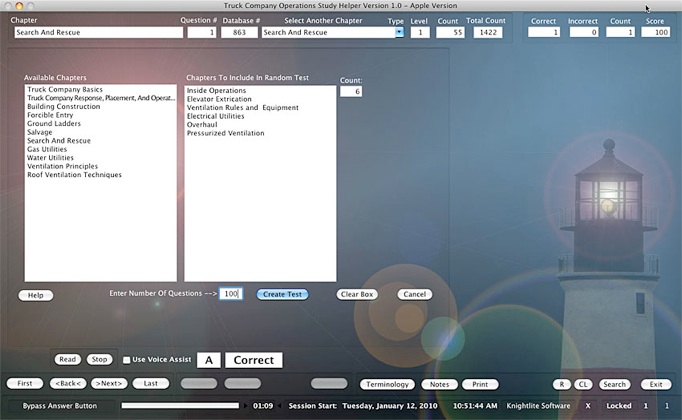This screenshot has width=682, height=420.
Task: Click the X in the status bar
Action: [588, 406]
